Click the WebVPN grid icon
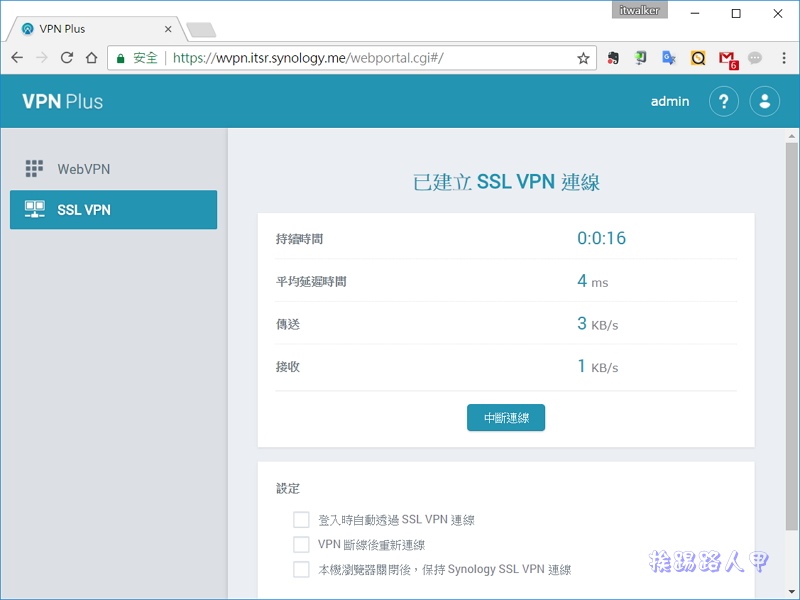The height and width of the screenshot is (600, 800). pos(34,168)
